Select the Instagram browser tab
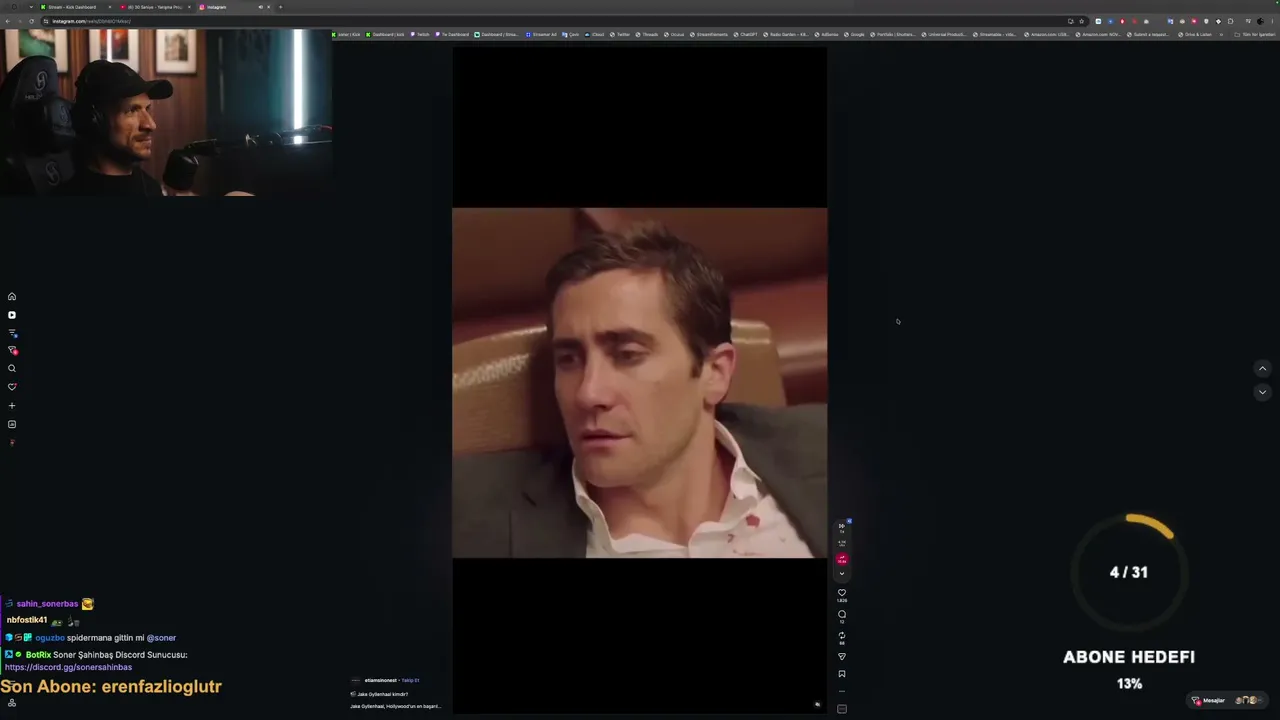 [x=233, y=7]
